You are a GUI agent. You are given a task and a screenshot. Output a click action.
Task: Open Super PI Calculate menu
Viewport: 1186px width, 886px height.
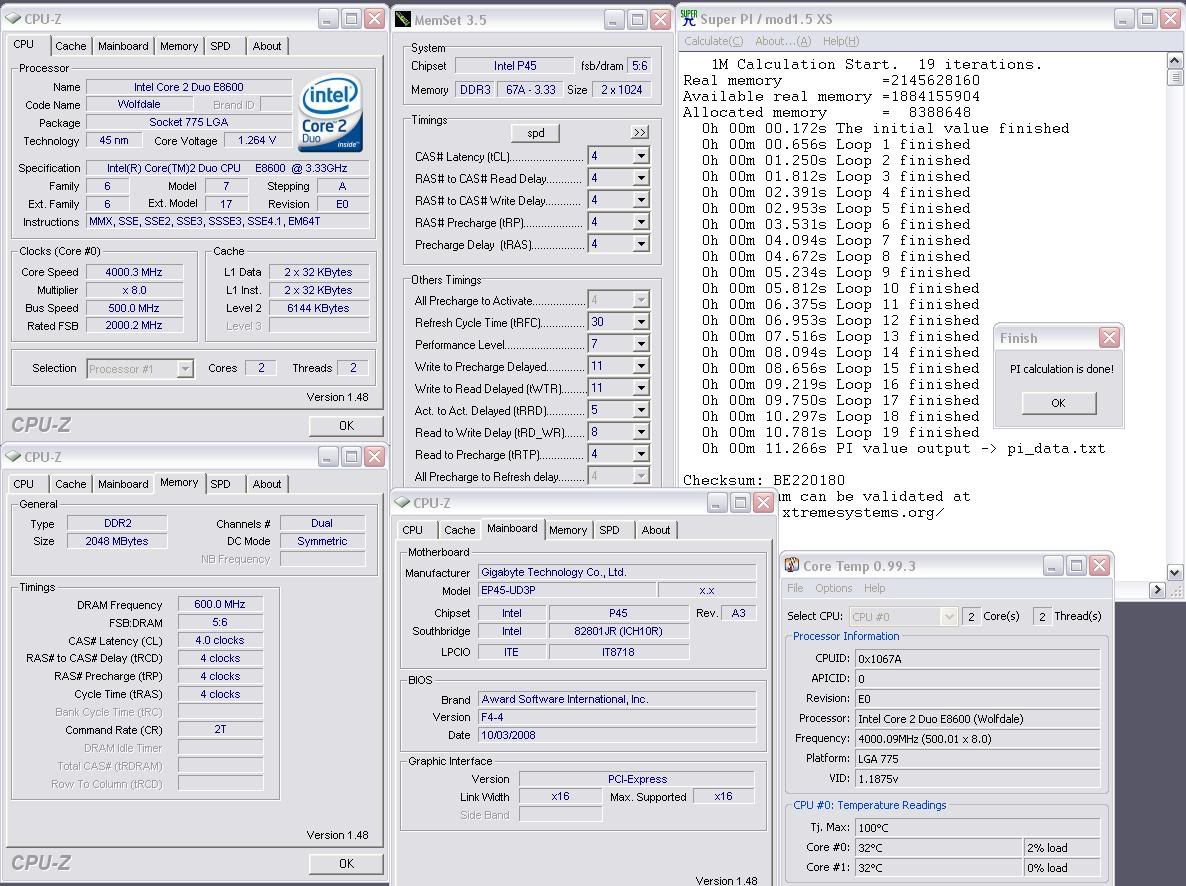pyautogui.click(x=713, y=41)
